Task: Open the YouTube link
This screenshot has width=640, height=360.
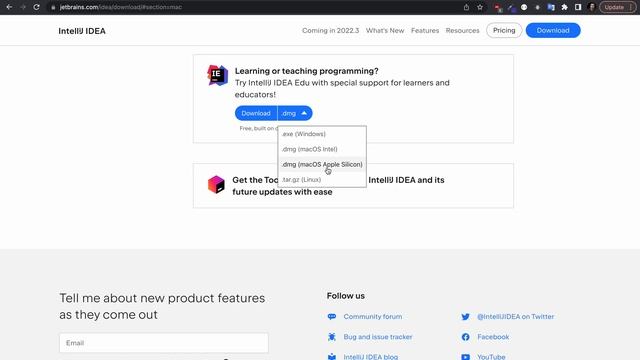Action: tap(491, 357)
